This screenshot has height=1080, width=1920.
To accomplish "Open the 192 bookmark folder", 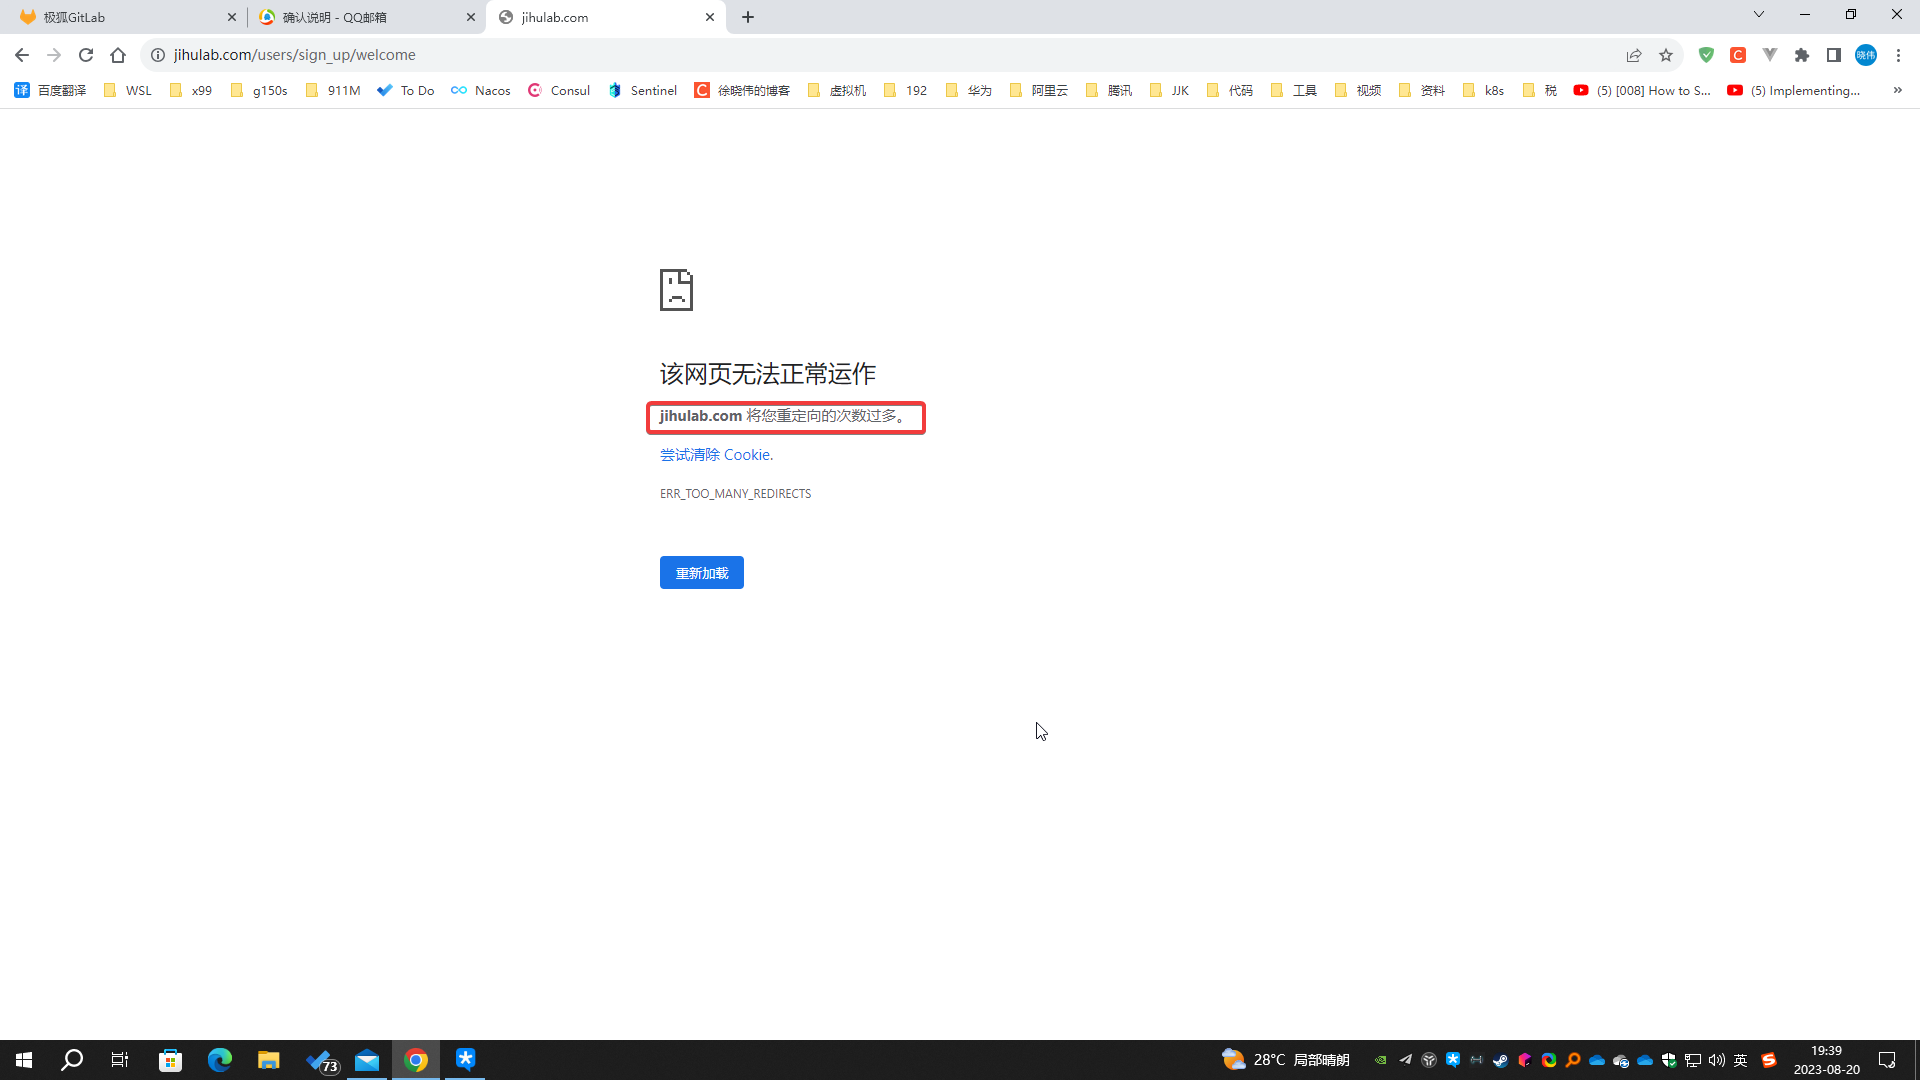I will 906,90.
